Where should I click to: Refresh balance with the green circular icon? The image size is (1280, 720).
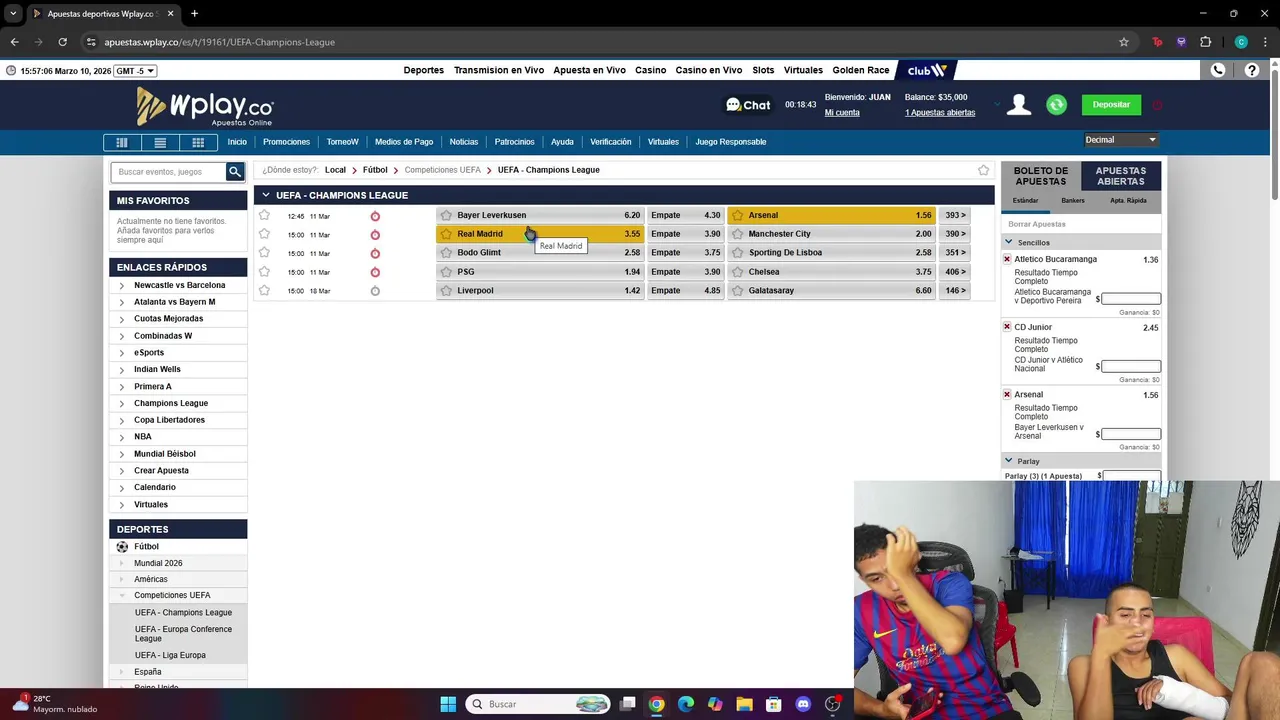1056,105
